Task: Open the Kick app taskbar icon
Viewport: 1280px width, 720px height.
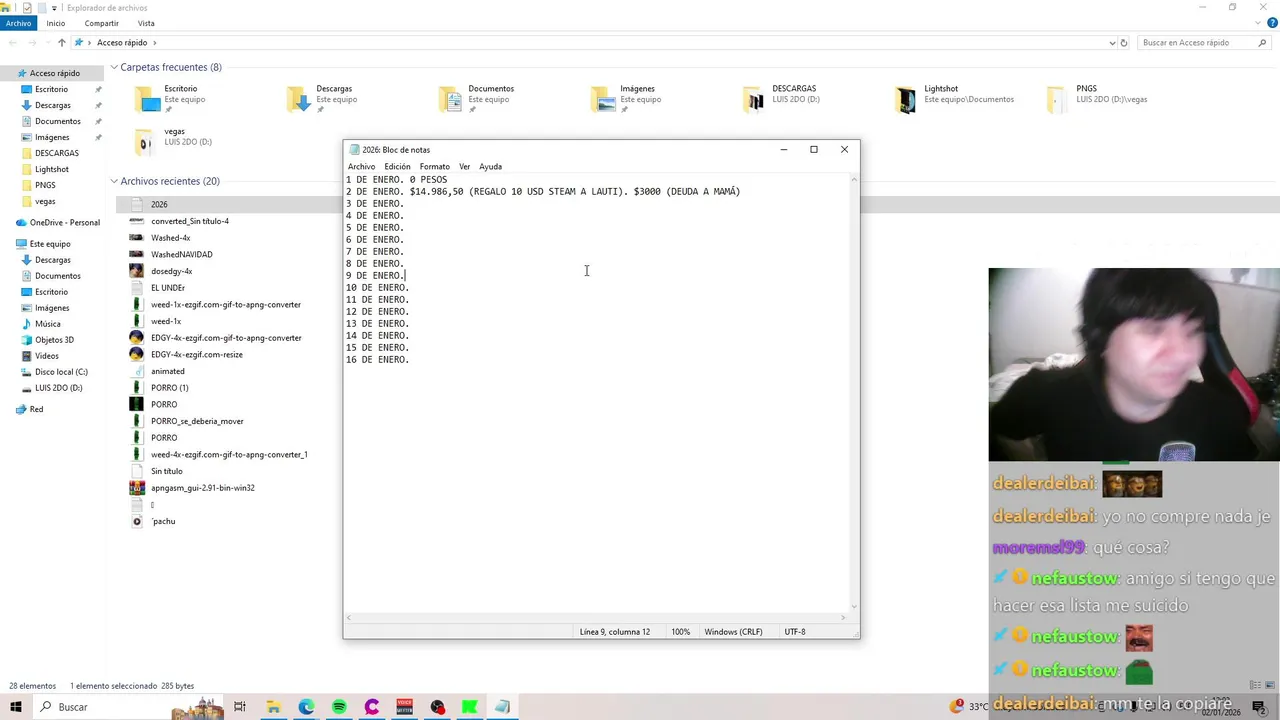Action: tap(469, 707)
